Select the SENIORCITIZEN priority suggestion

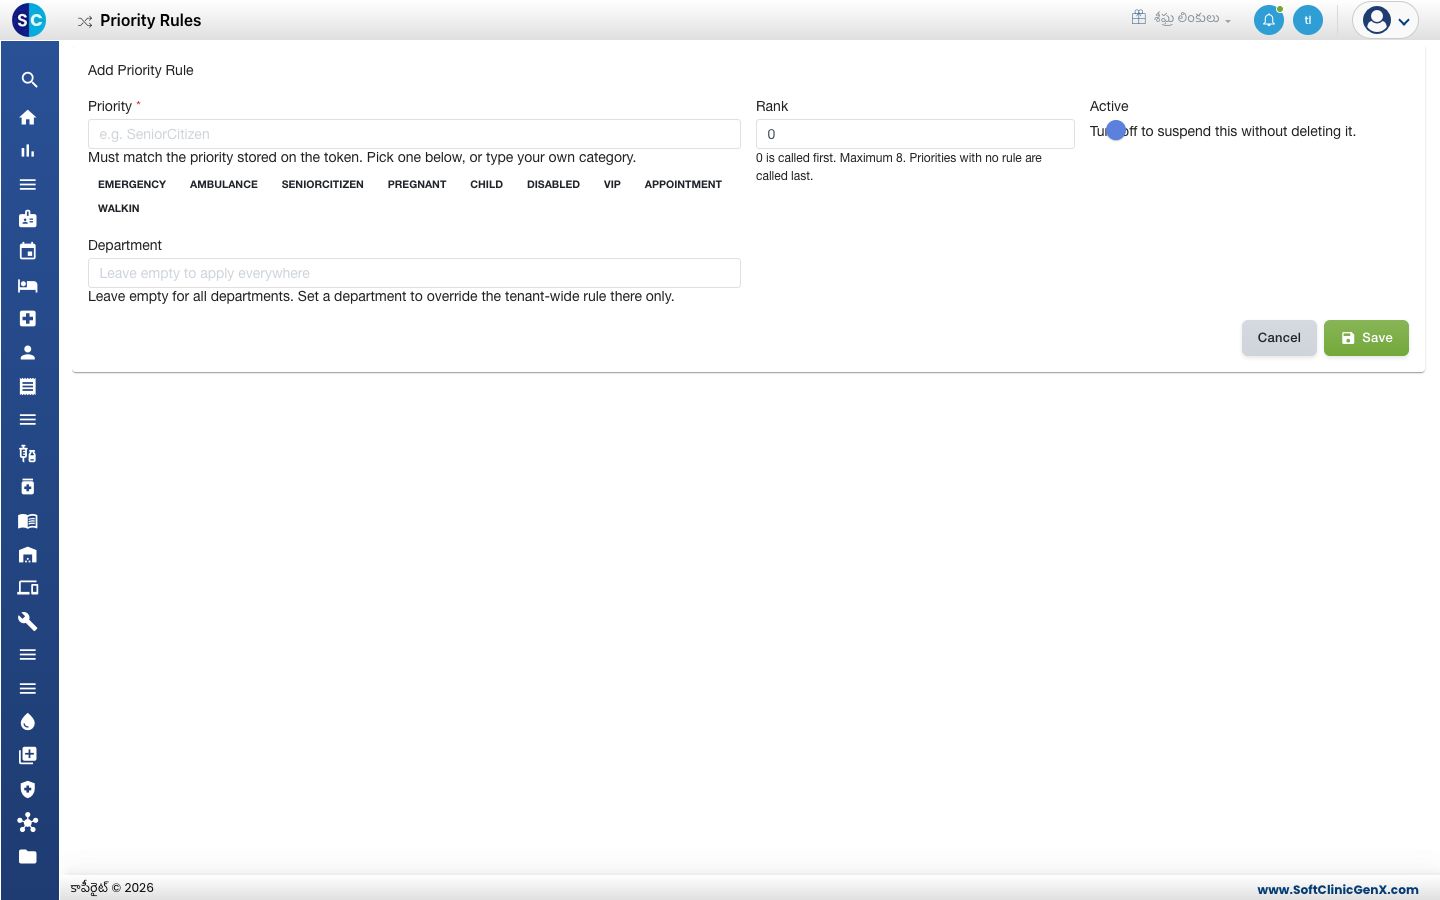click(323, 185)
